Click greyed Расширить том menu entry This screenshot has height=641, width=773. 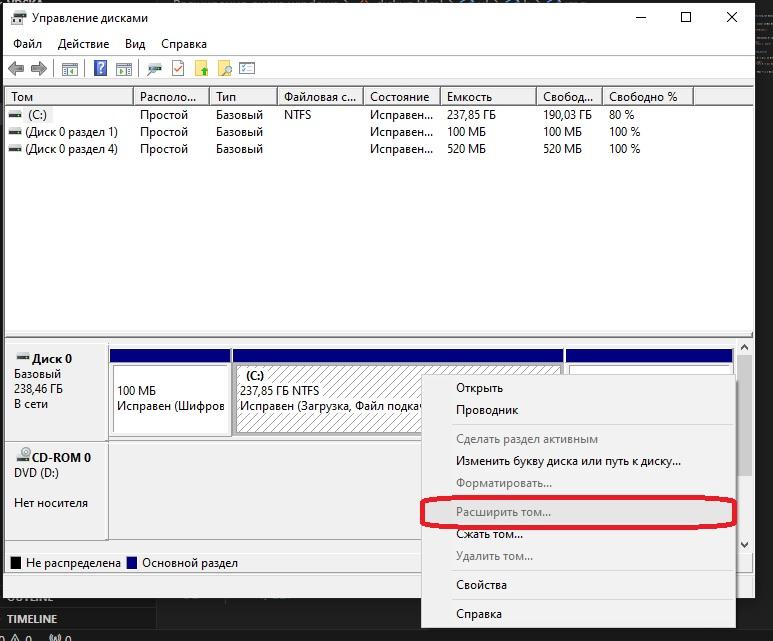coord(578,512)
